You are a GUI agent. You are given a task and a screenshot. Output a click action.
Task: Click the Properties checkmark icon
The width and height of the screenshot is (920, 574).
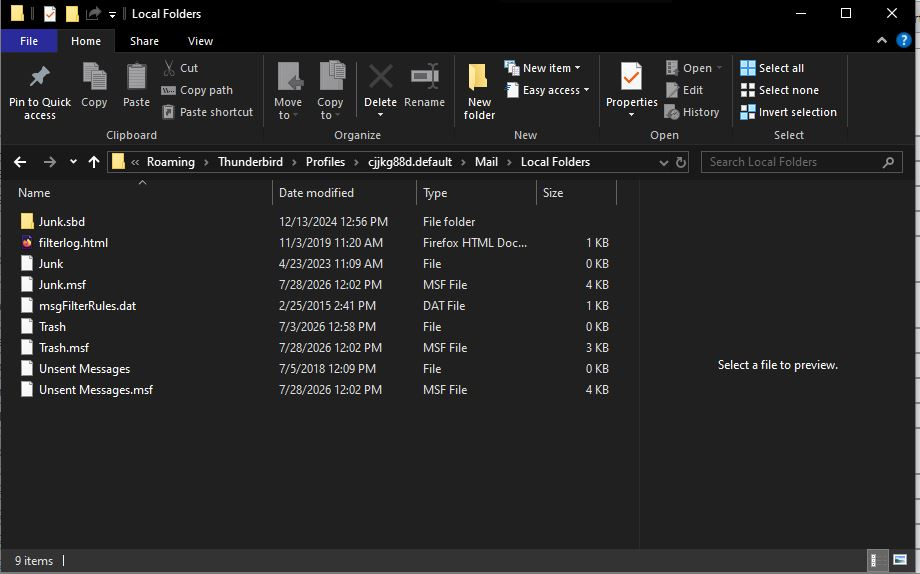631,77
